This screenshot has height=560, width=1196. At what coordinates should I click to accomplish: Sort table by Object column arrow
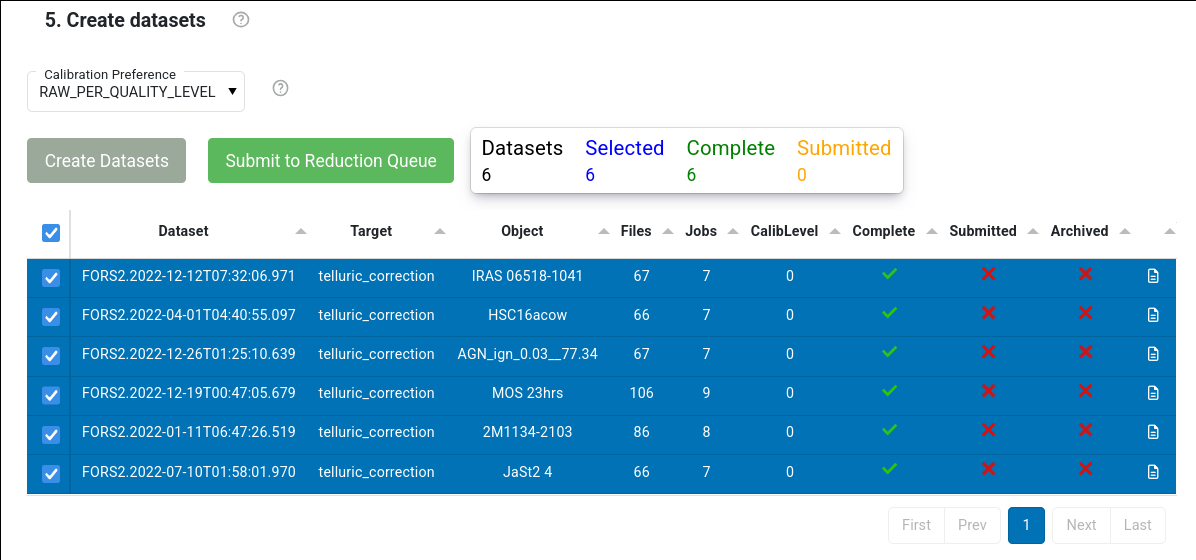click(x=604, y=232)
